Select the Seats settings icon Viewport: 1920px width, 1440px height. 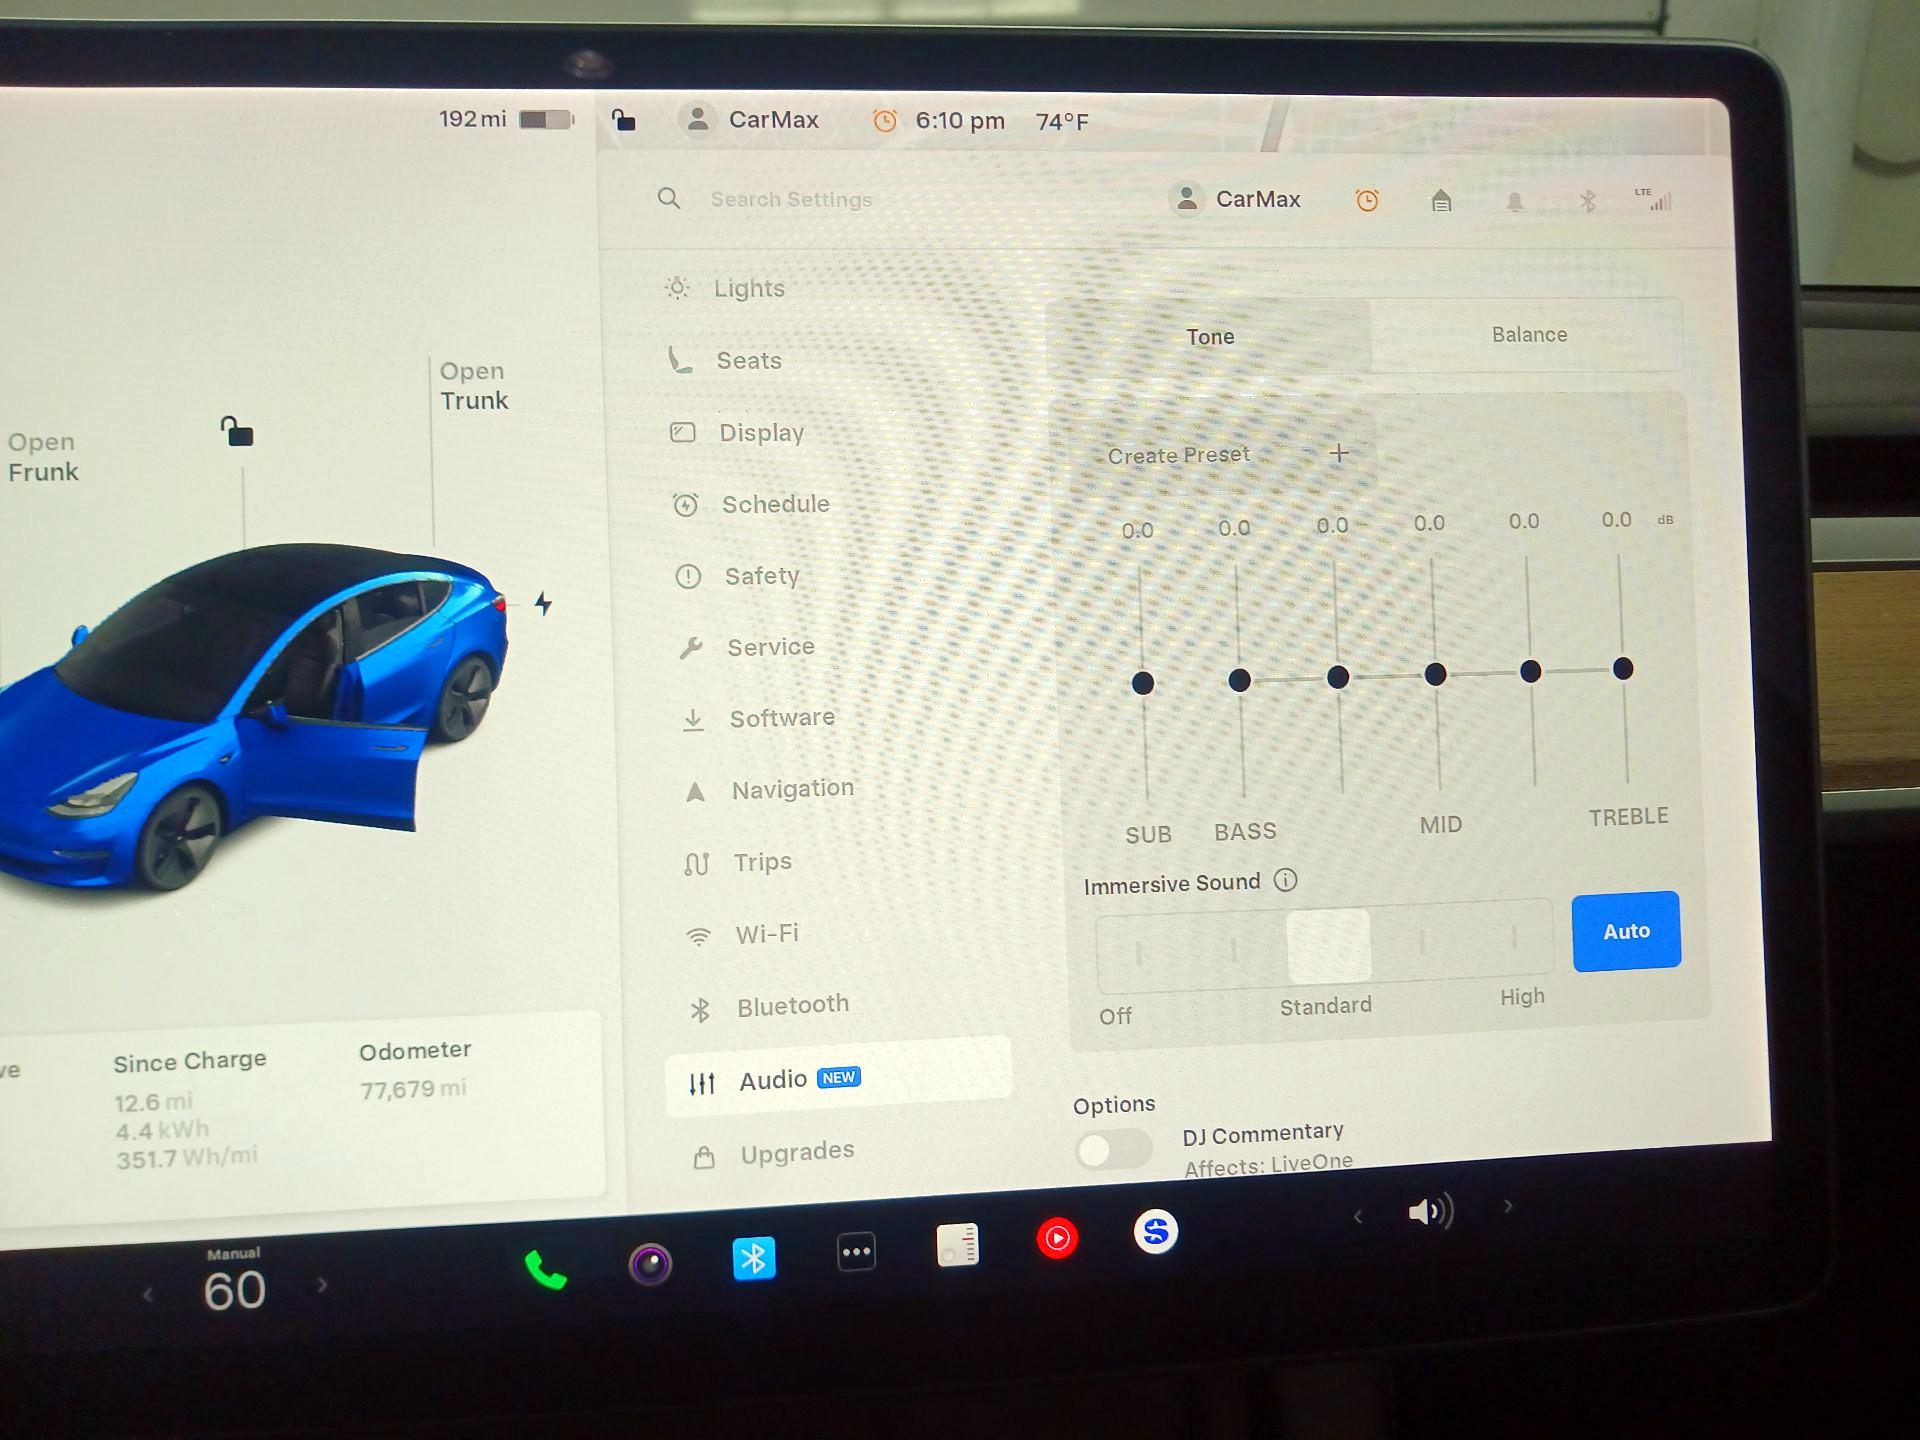[x=680, y=360]
